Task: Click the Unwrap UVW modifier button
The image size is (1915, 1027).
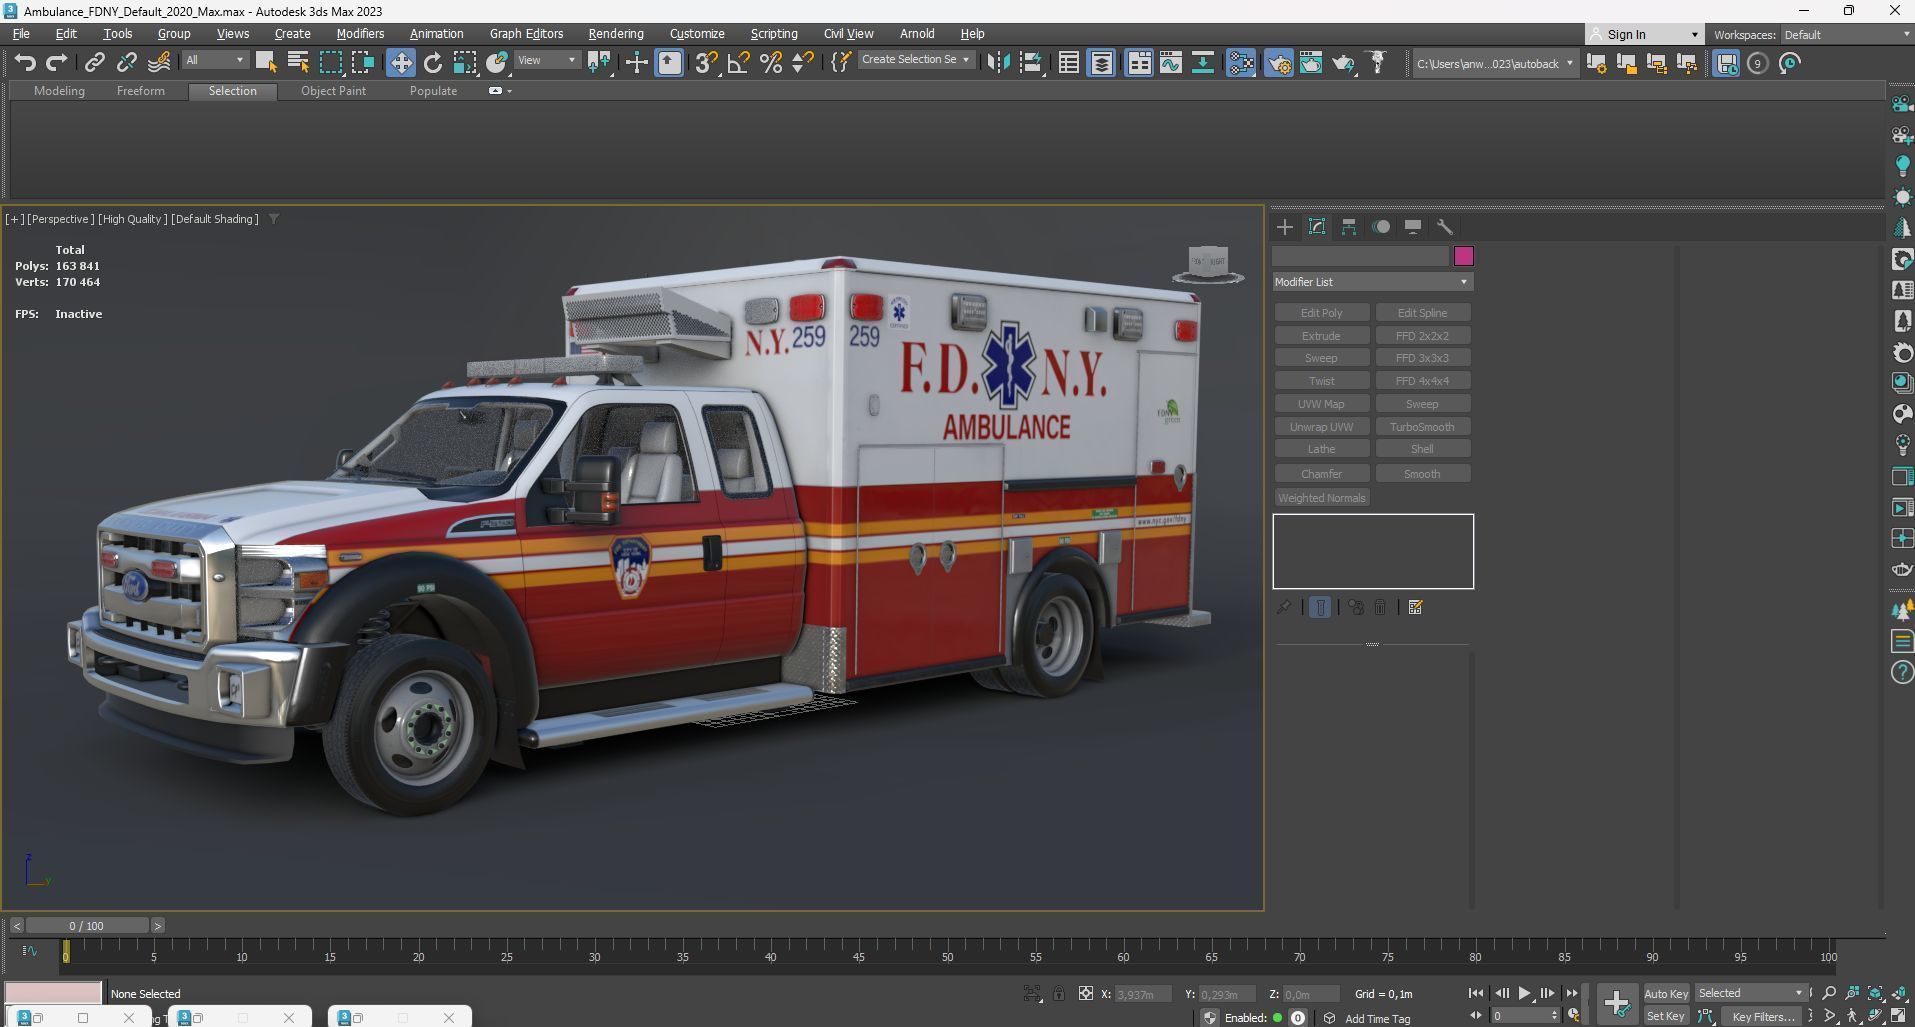Action: 1321,427
